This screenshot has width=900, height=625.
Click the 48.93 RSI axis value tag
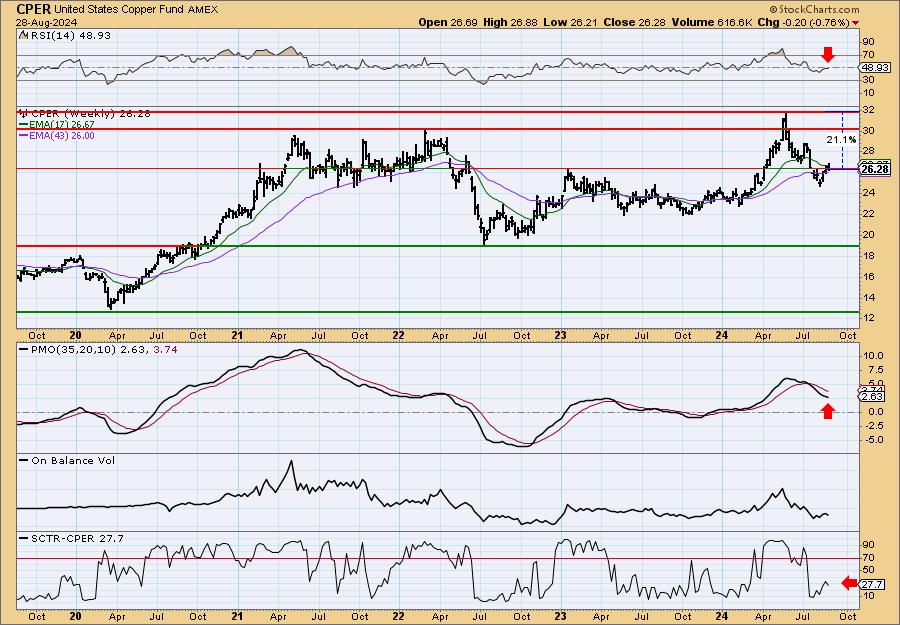click(x=874, y=67)
